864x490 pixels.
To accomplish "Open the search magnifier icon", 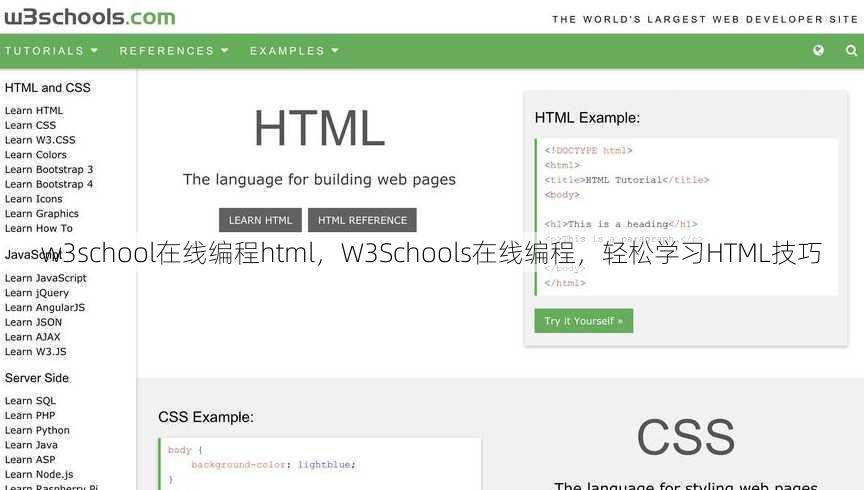I will coord(851,50).
